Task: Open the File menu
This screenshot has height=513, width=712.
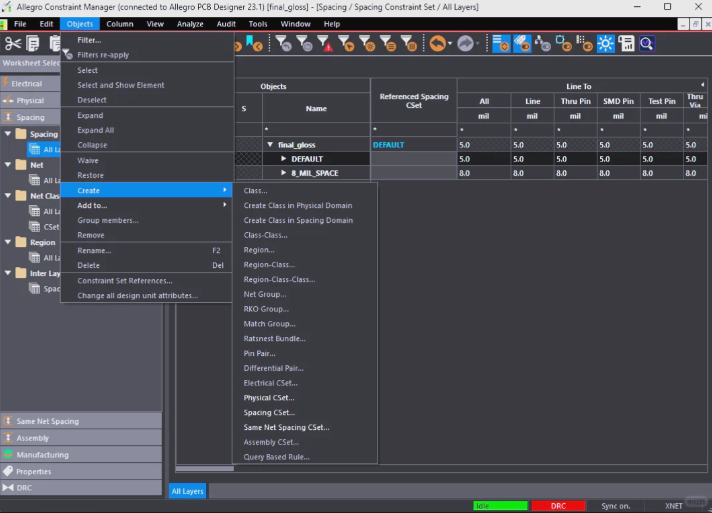Action: pos(20,24)
